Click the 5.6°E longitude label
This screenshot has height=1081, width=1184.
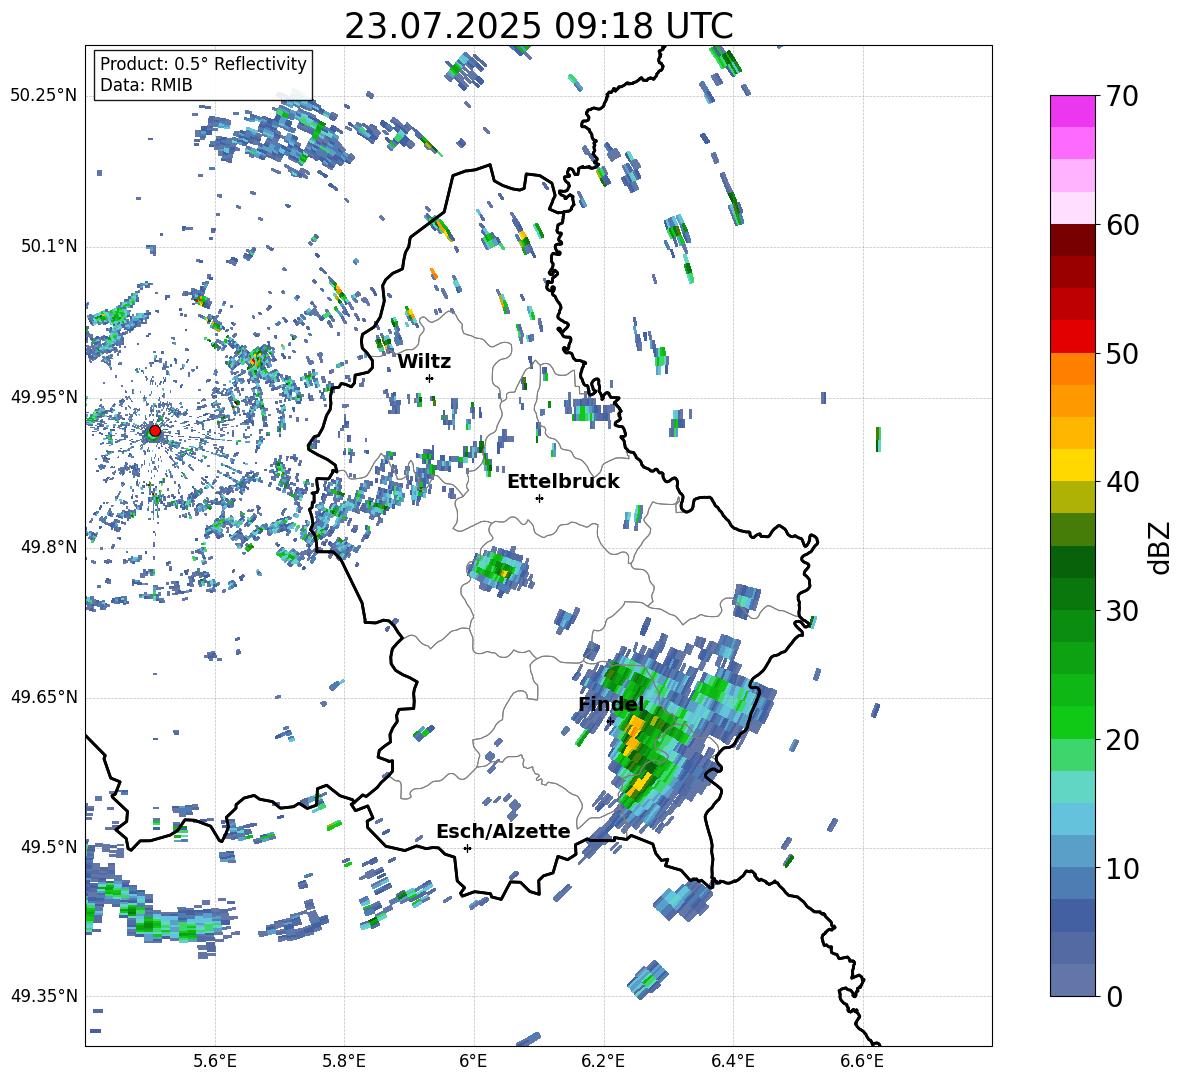point(215,1061)
